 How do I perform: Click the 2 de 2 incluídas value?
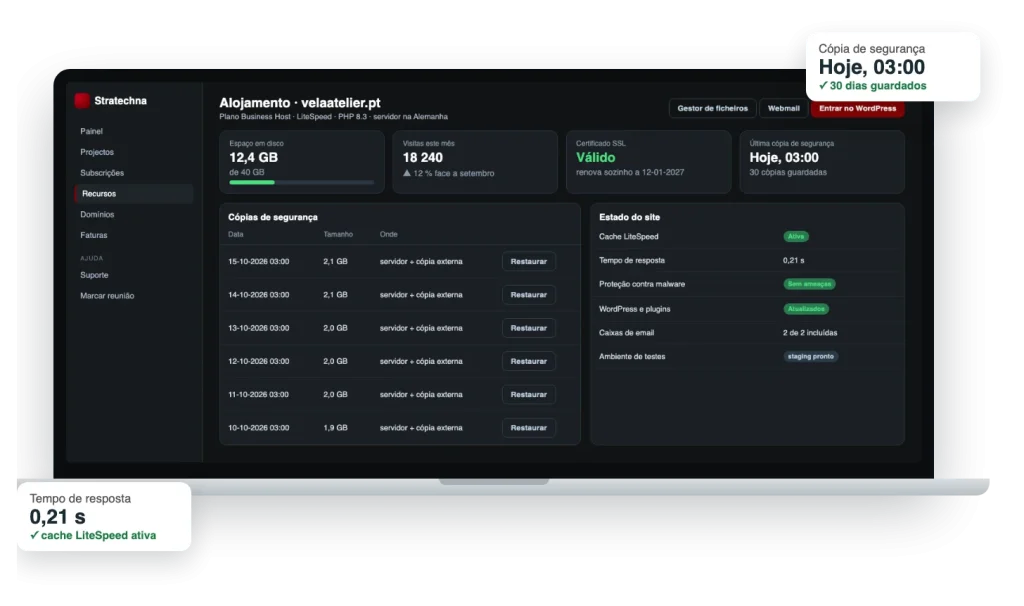810,333
